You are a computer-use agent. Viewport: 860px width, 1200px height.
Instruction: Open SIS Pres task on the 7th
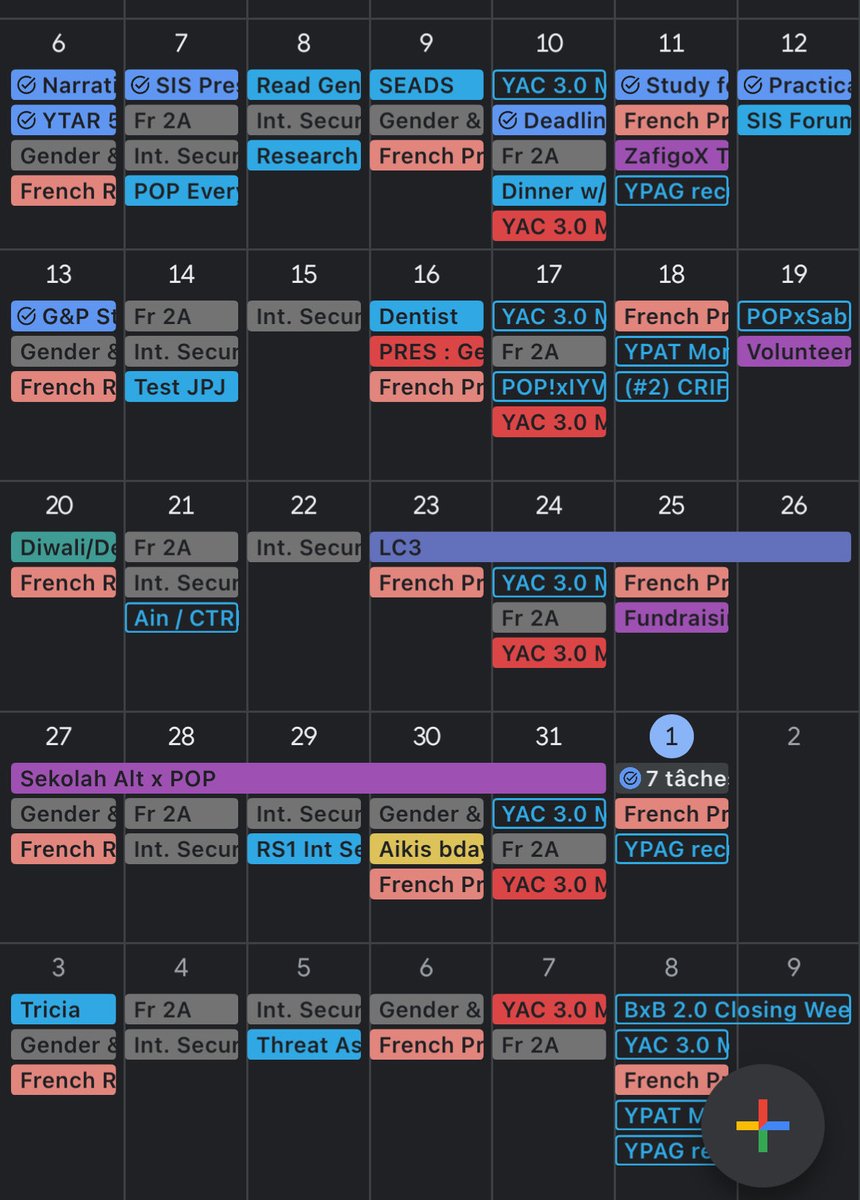point(181,85)
